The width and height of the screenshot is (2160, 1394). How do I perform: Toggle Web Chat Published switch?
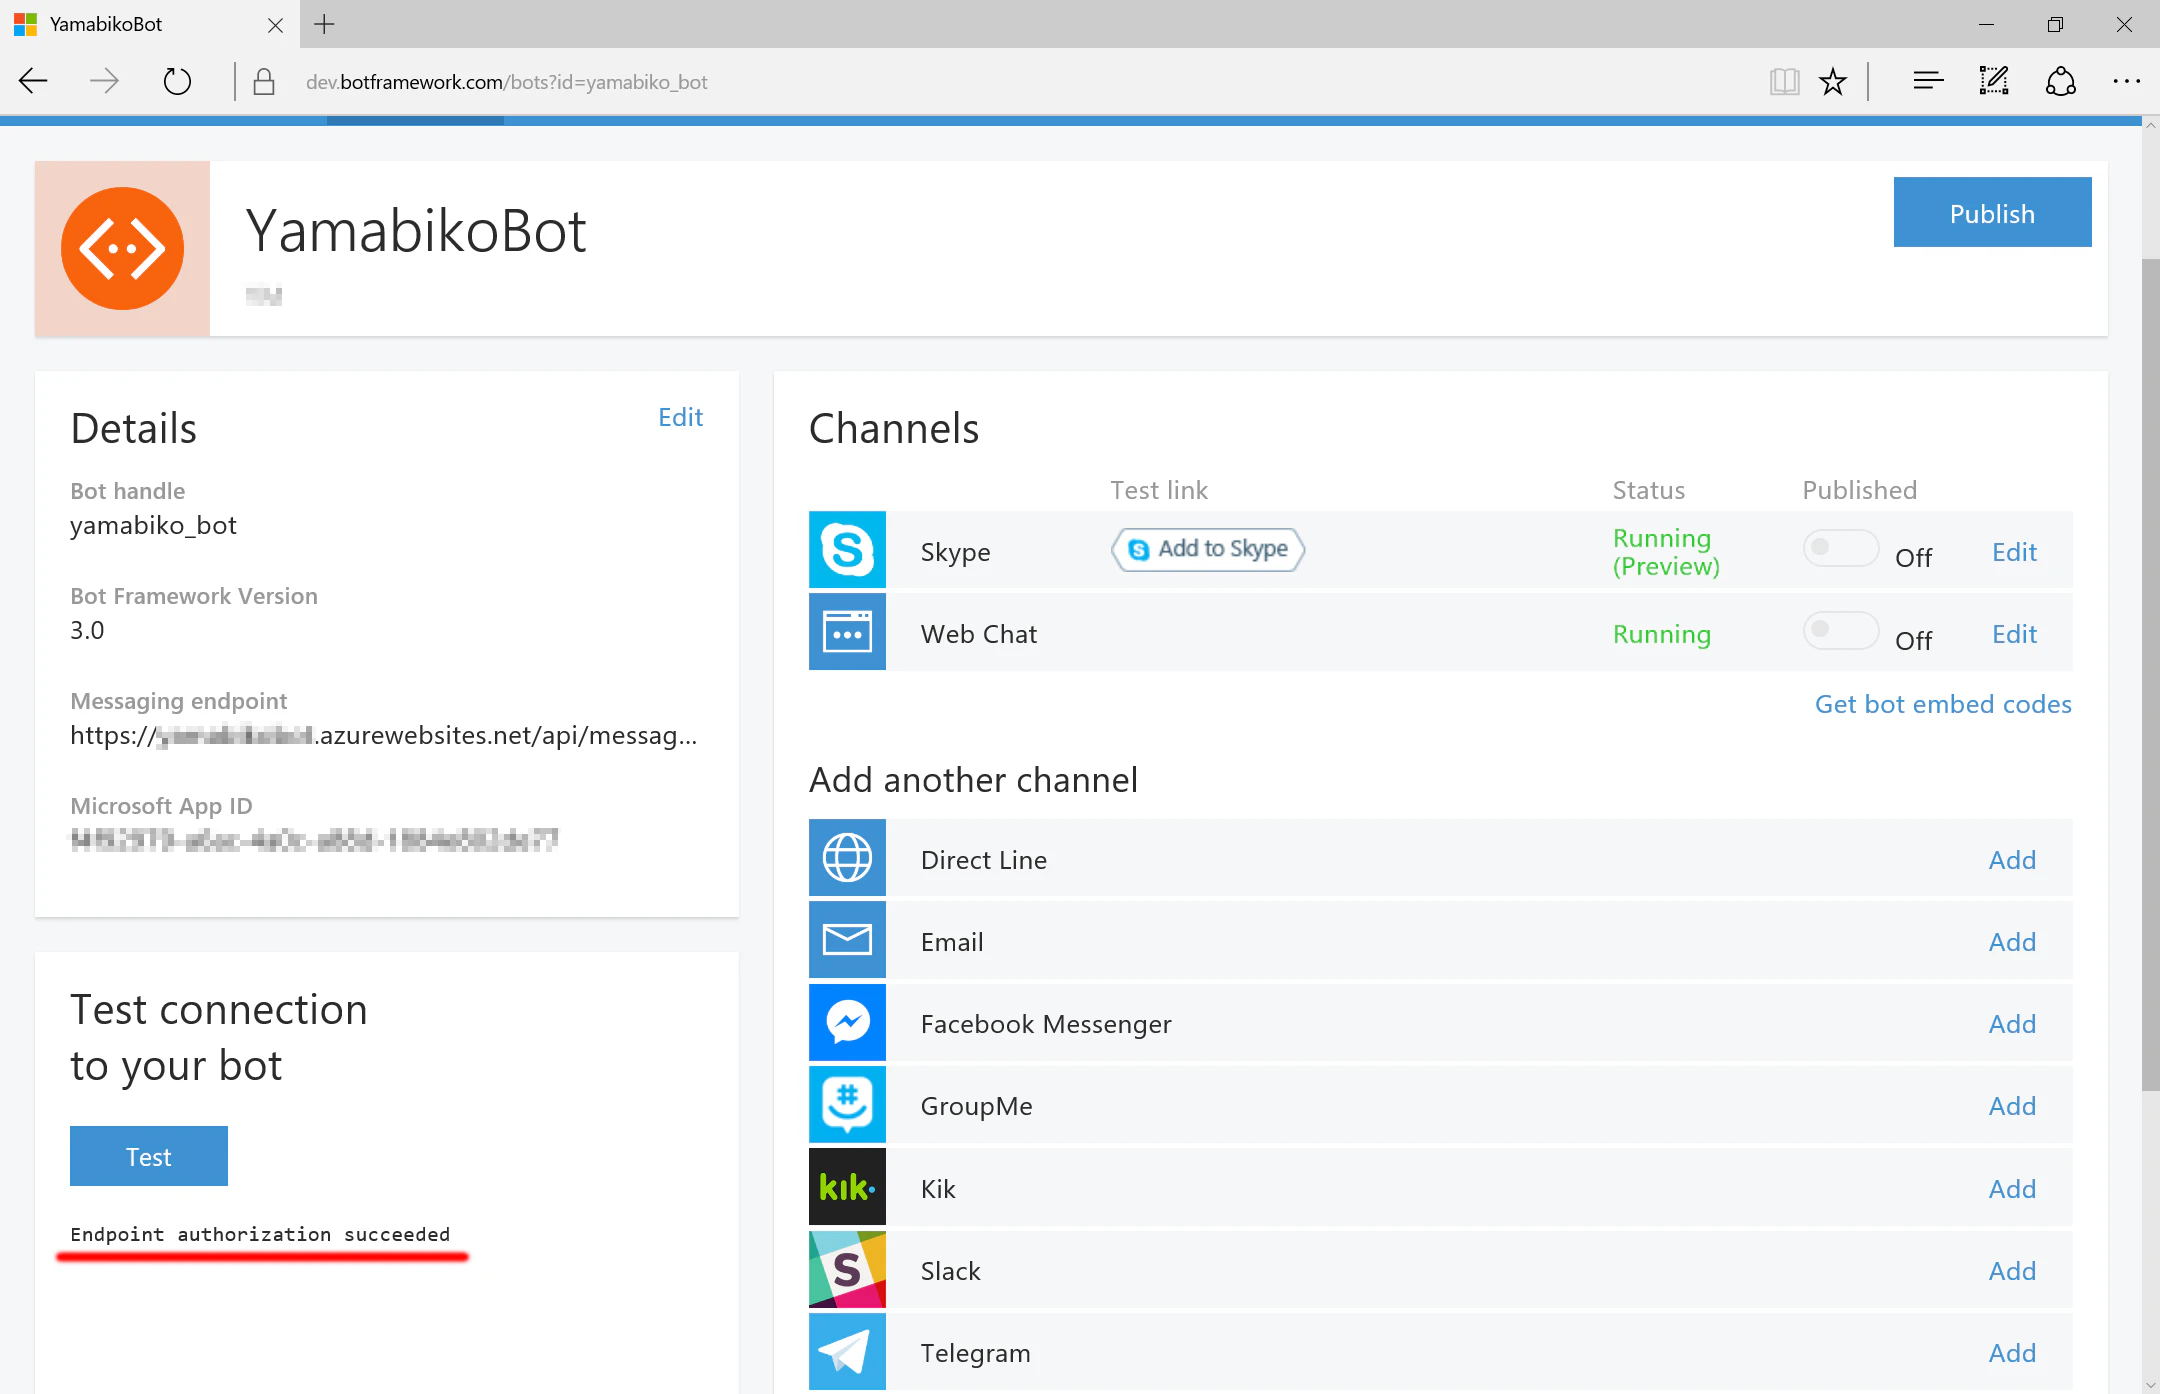click(x=1841, y=630)
